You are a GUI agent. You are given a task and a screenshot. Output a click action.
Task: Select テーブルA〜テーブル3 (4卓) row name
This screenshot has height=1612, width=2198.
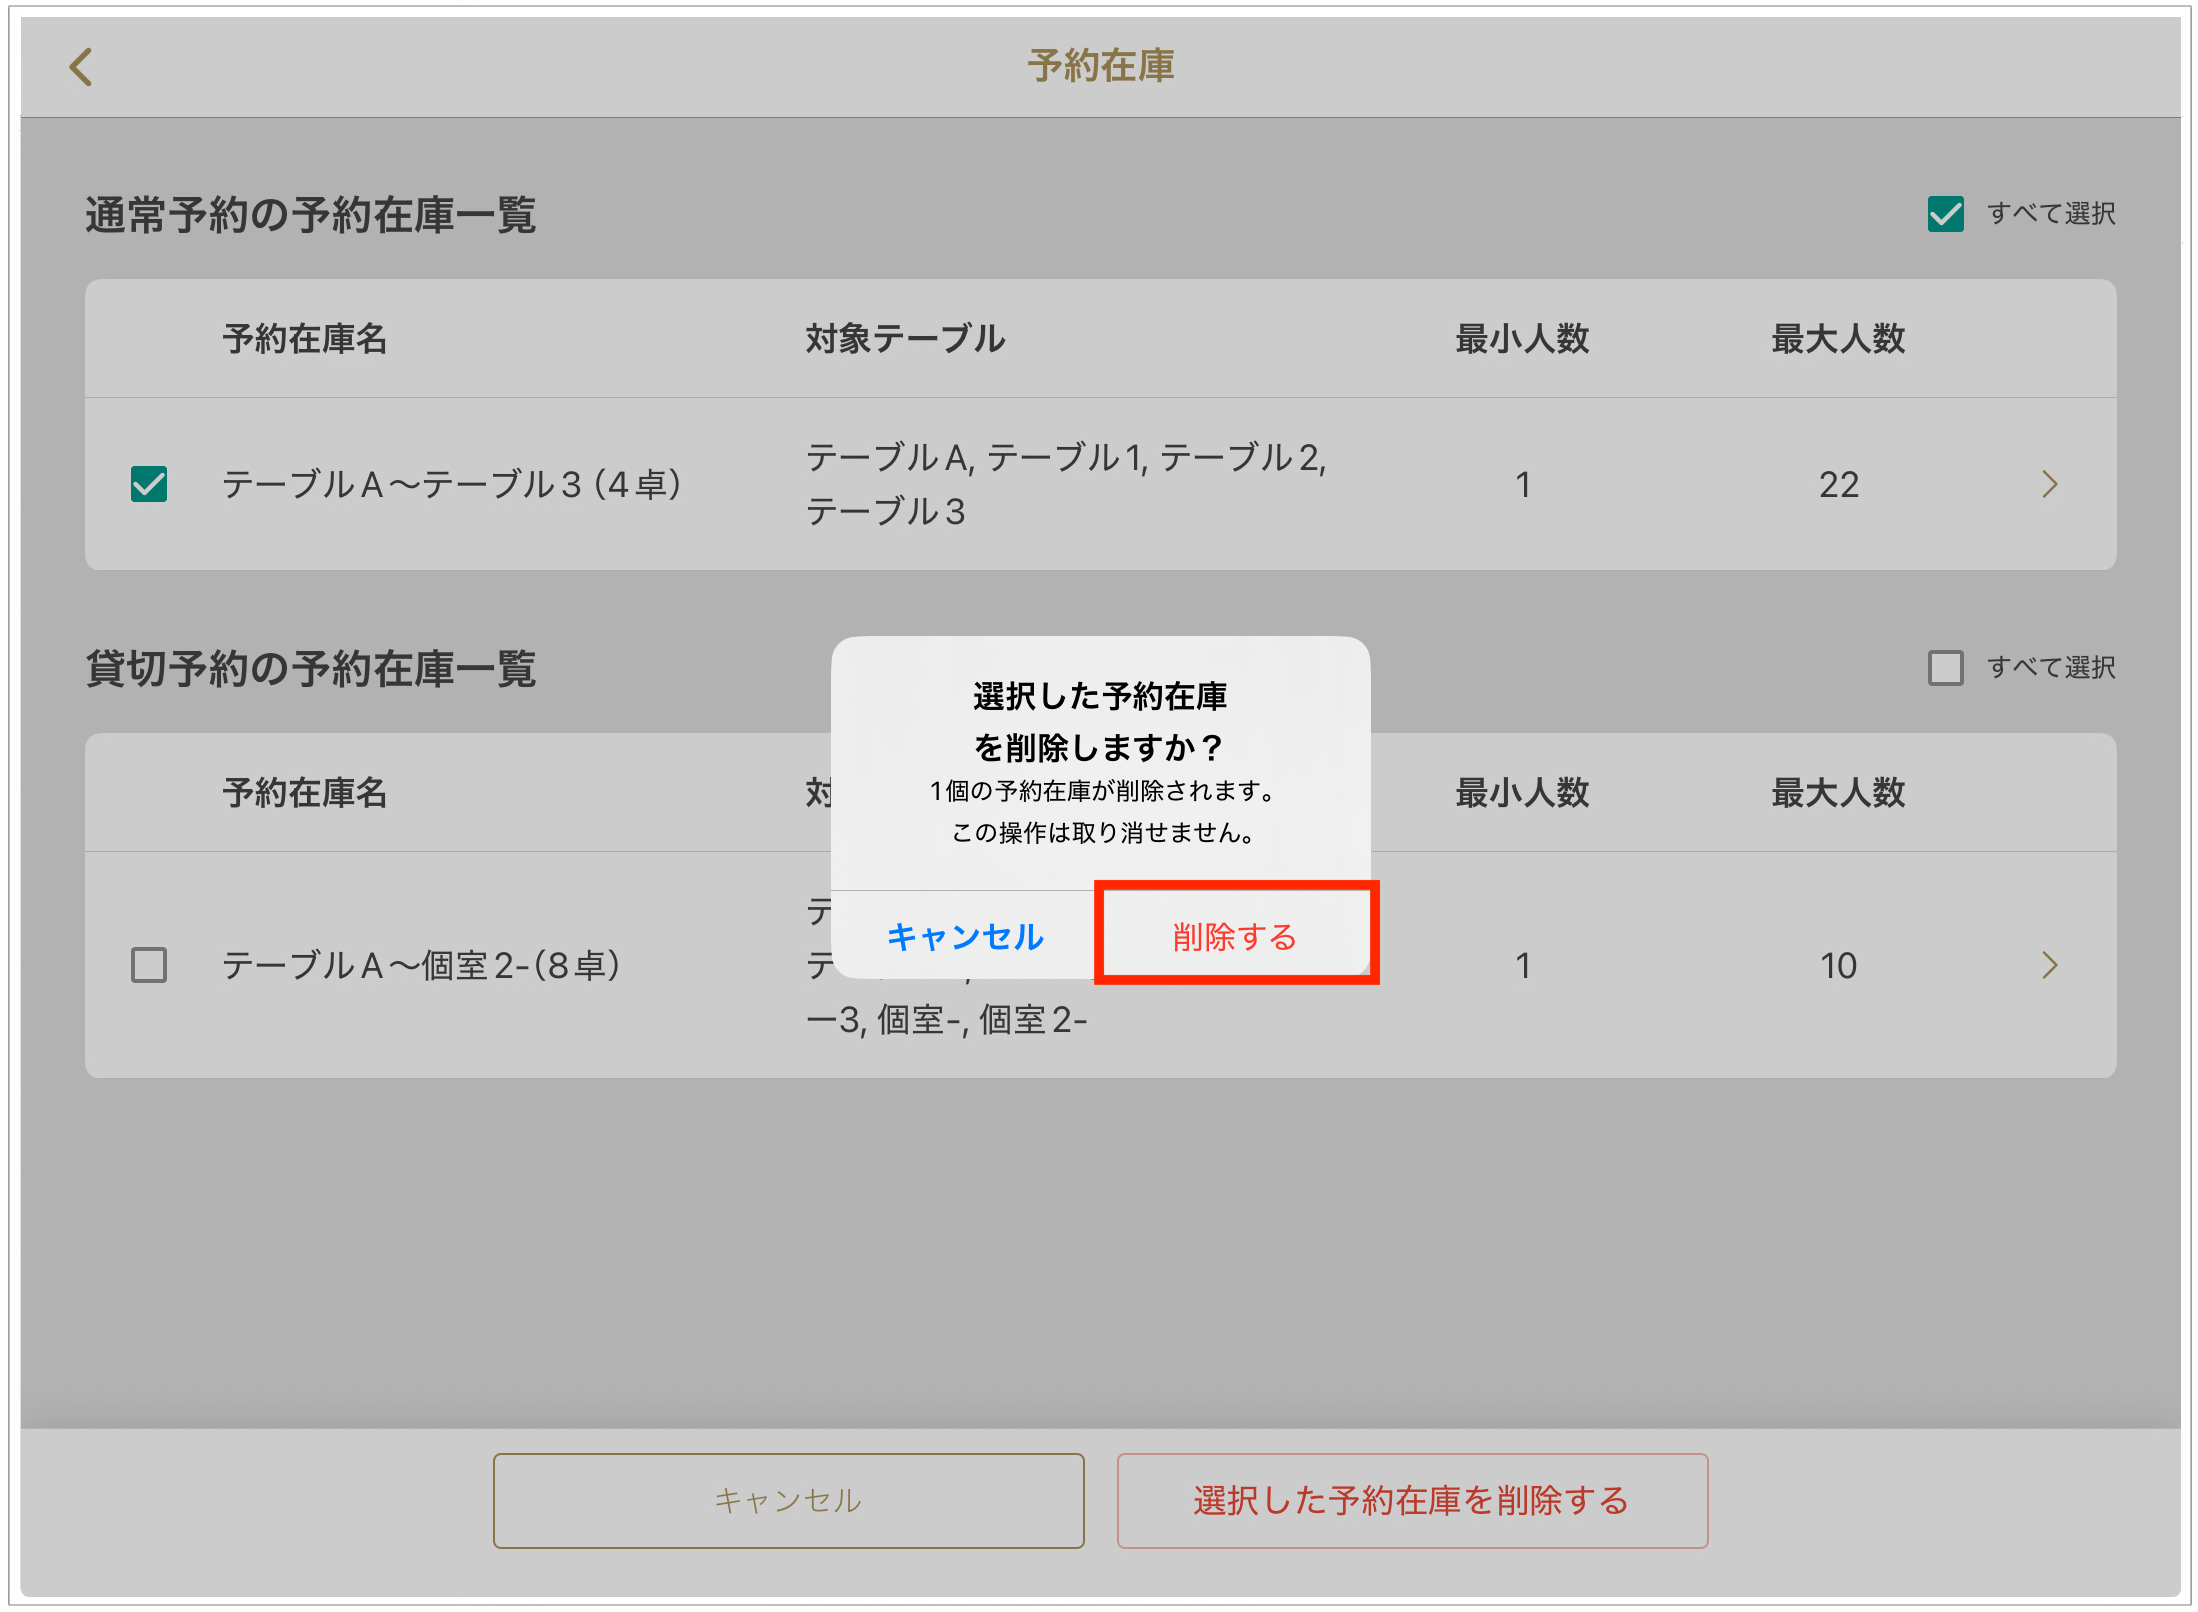(x=451, y=485)
